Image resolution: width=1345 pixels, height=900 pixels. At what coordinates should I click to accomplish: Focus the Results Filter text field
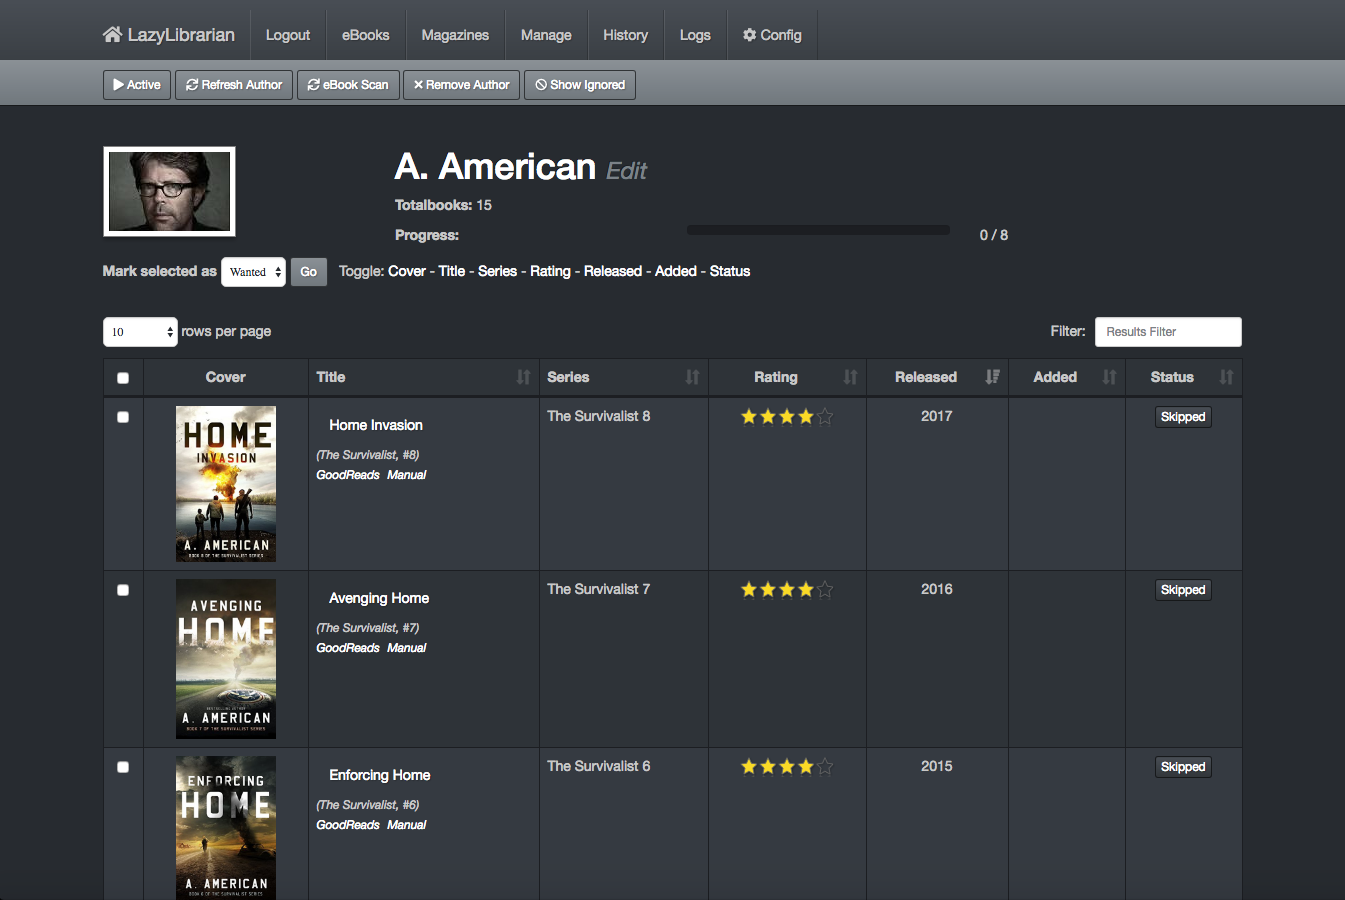[x=1167, y=332]
